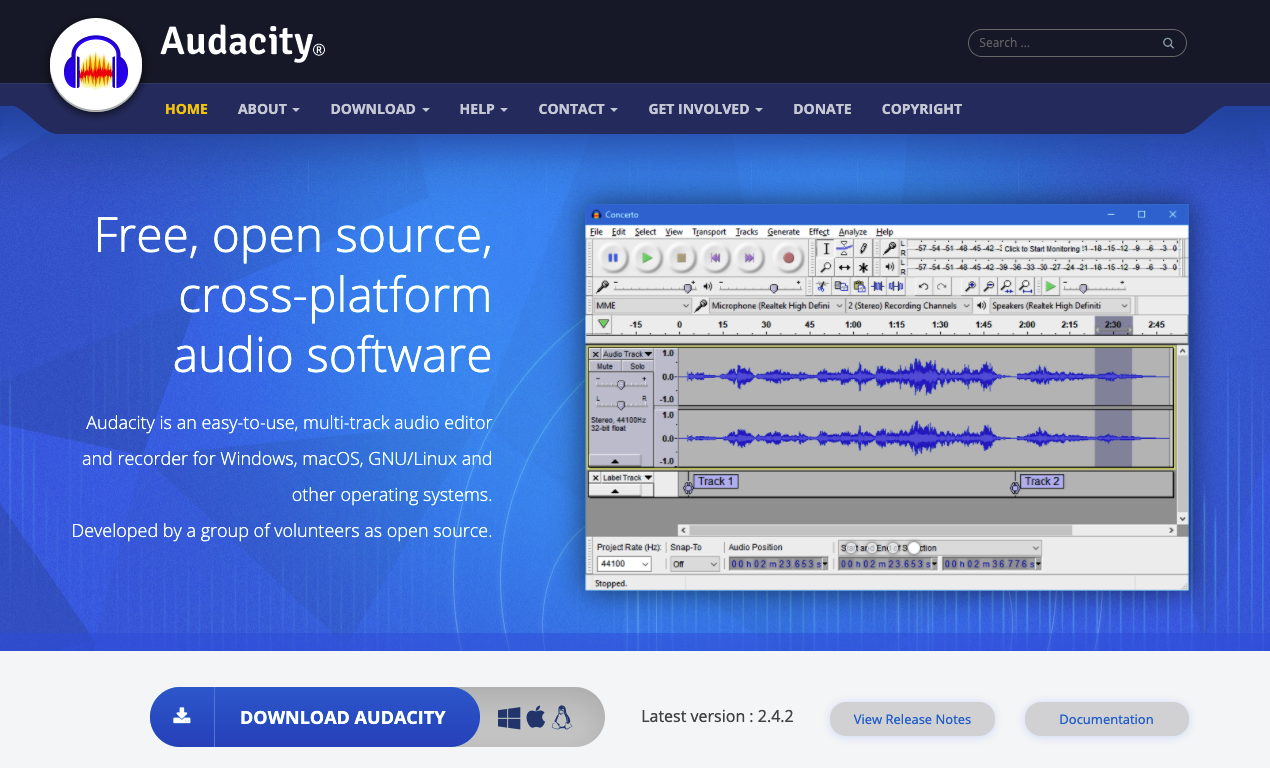This screenshot has width=1270, height=768.
Task: Click the Undo arrow icon
Action: pyautogui.click(x=923, y=287)
